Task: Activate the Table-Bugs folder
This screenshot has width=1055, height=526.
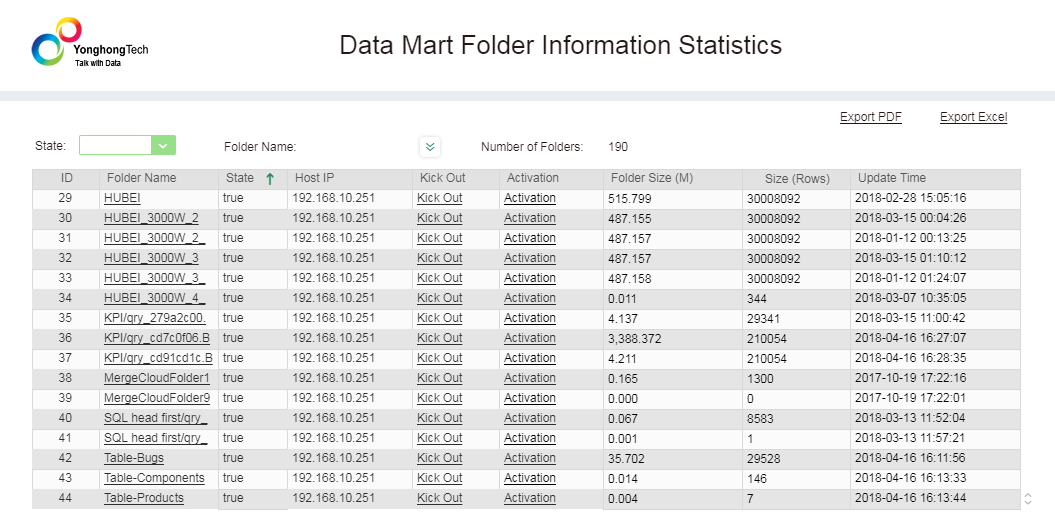Action: coord(529,458)
